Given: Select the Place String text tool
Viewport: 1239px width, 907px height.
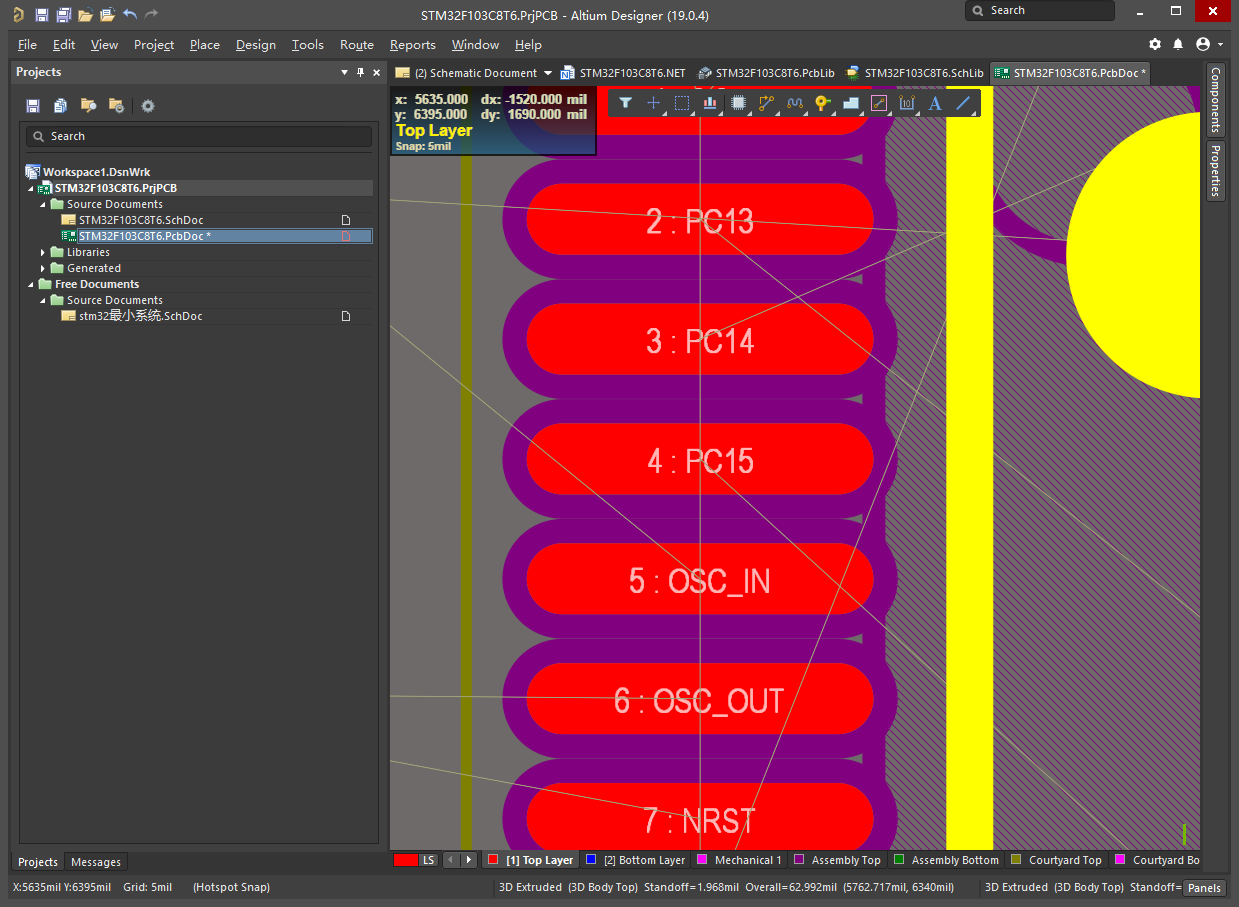Looking at the screenshot, I should click(x=936, y=103).
